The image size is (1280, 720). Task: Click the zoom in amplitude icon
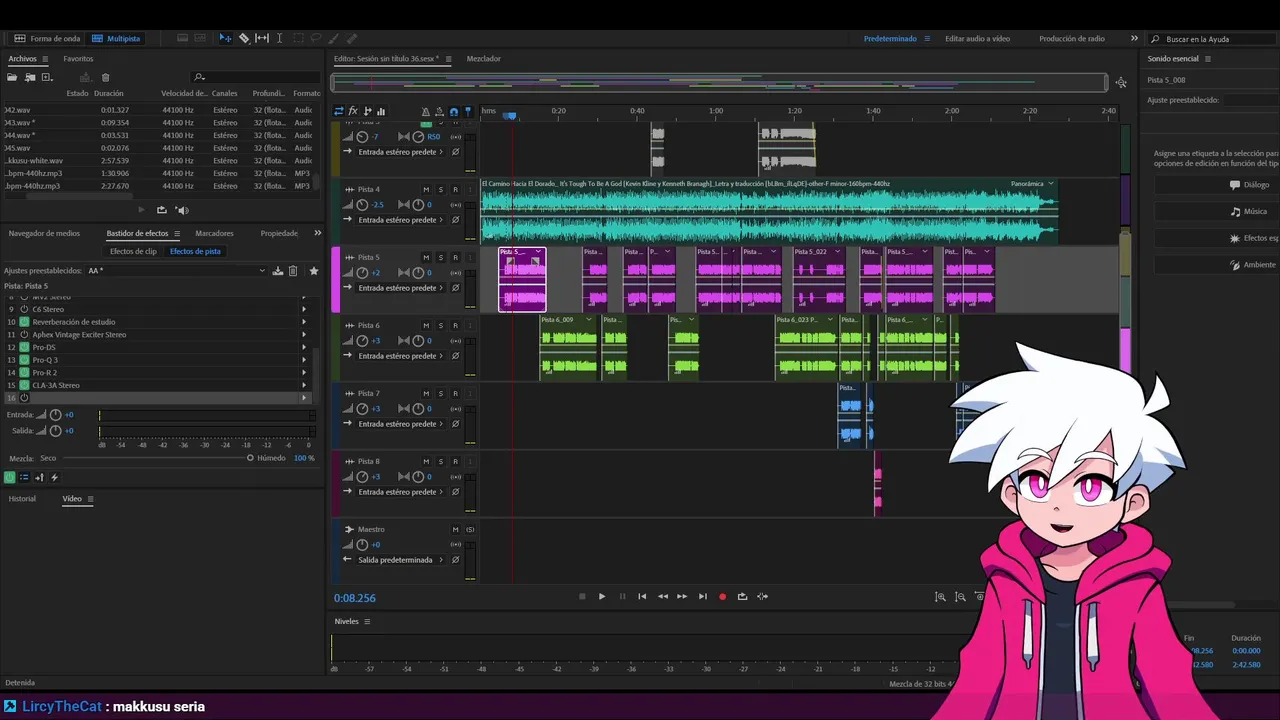point(940,596)
